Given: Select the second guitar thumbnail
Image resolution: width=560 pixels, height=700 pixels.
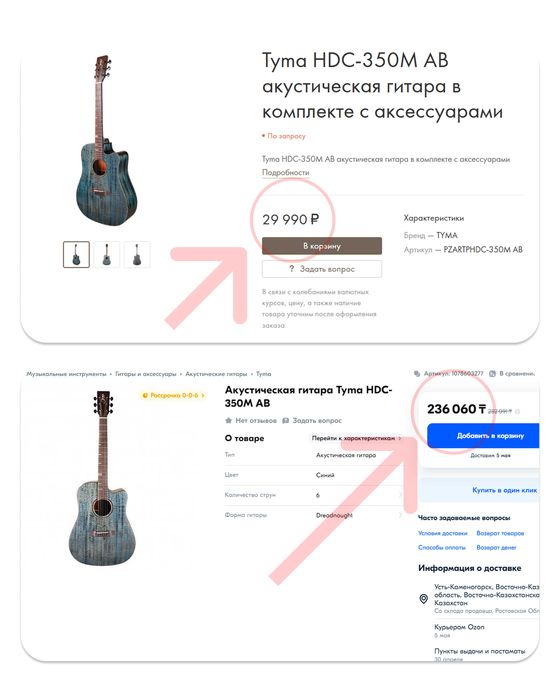Looking at the screenshot, I should click(107, 254).
